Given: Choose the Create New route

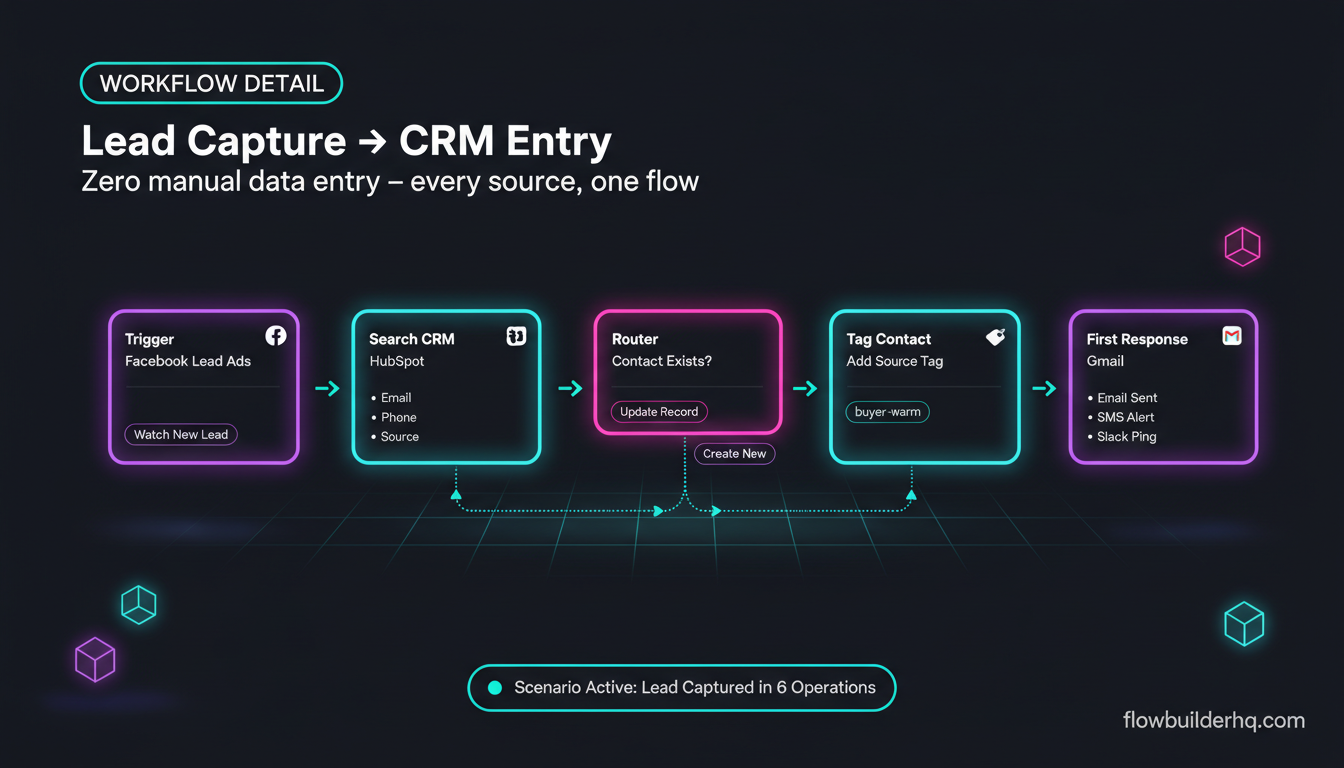Looking at the screenshot, I should pos(734,454).
